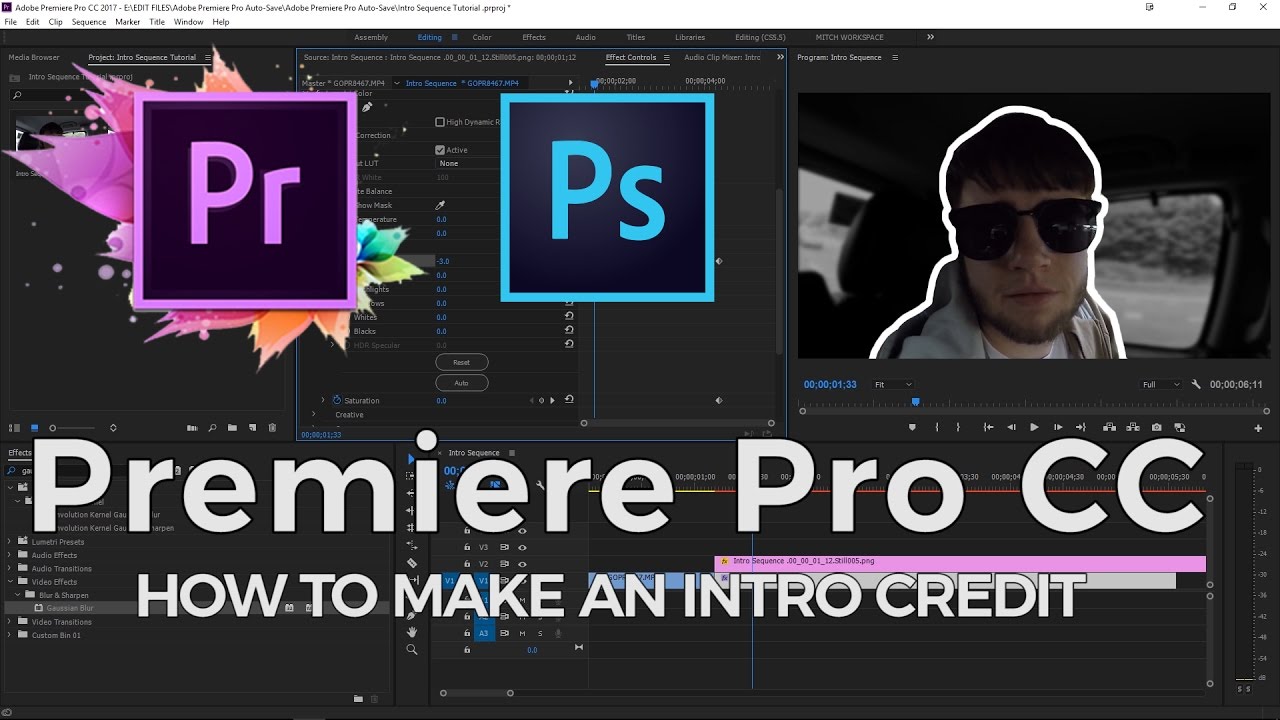This screenshot has height=720, width=1280.
Task: Enable the High Dynamic Range checkbox
Action: (440, 122)
